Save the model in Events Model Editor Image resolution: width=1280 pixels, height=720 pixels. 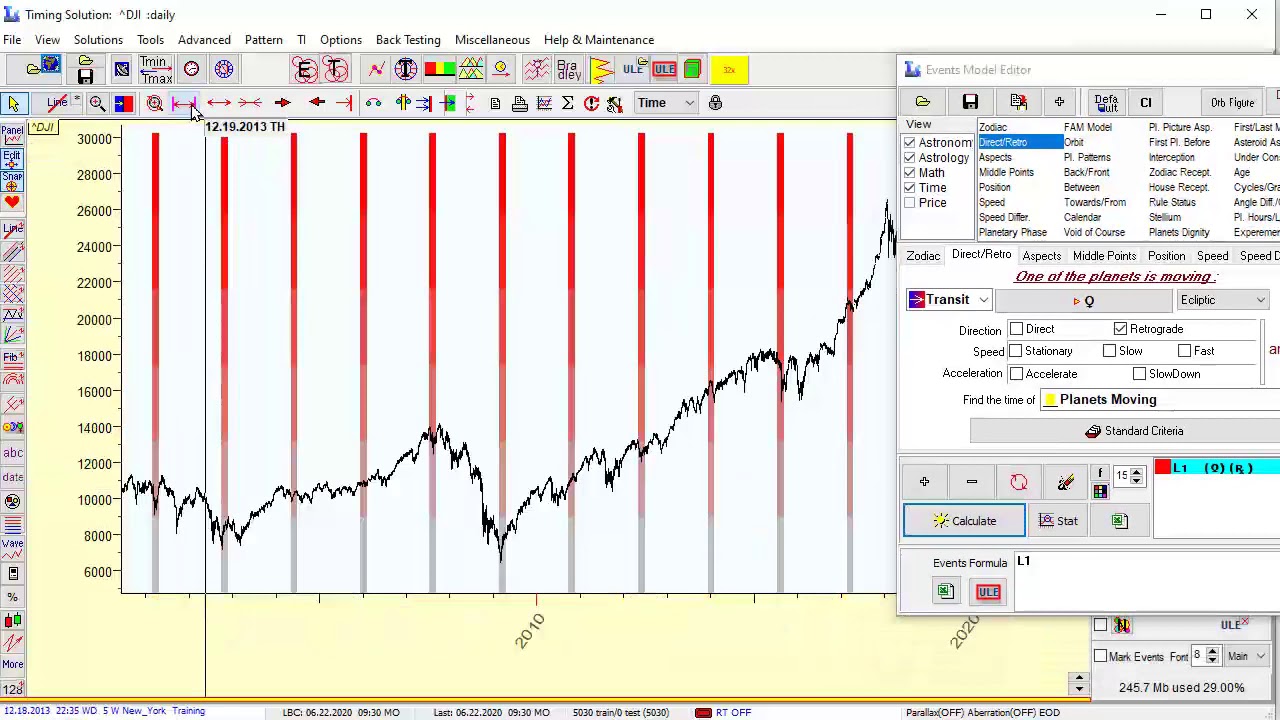click(x=970, y=102)
